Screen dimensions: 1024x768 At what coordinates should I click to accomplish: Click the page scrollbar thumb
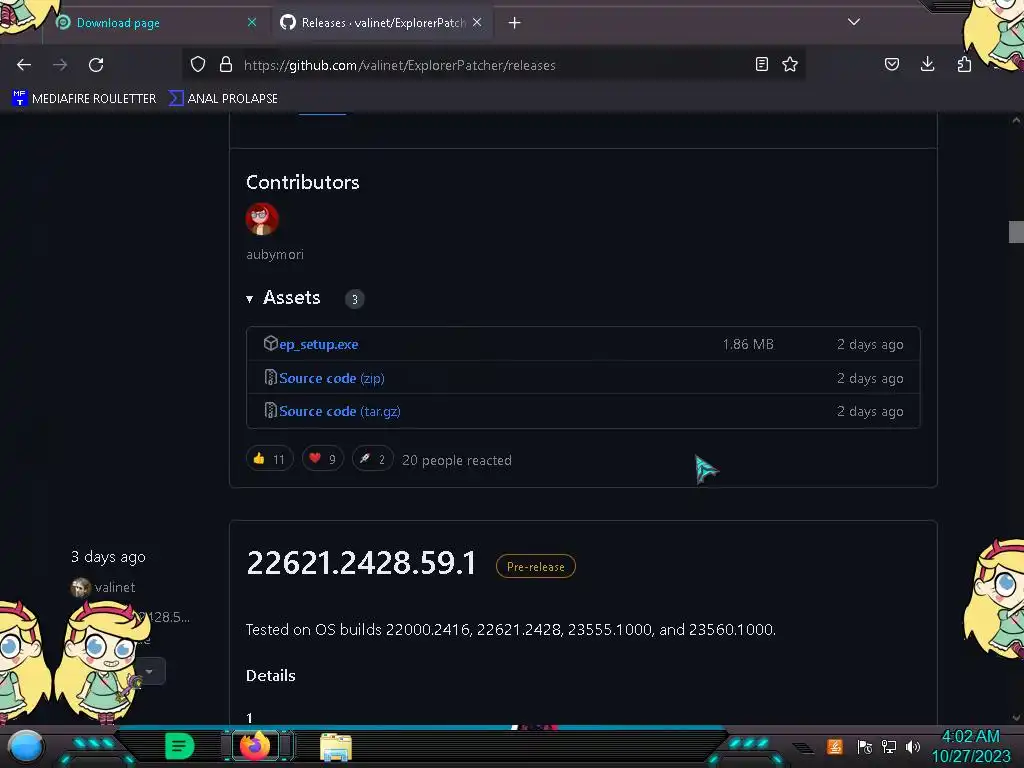pyautogui.click(x=1016, y=232)
